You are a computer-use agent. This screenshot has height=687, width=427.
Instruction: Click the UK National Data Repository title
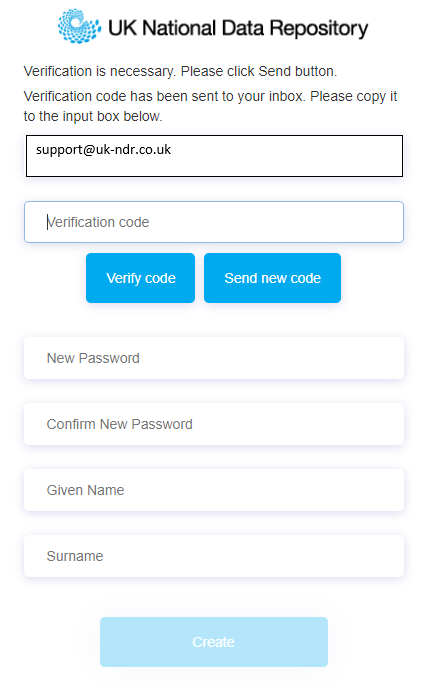tap(238, 28)
